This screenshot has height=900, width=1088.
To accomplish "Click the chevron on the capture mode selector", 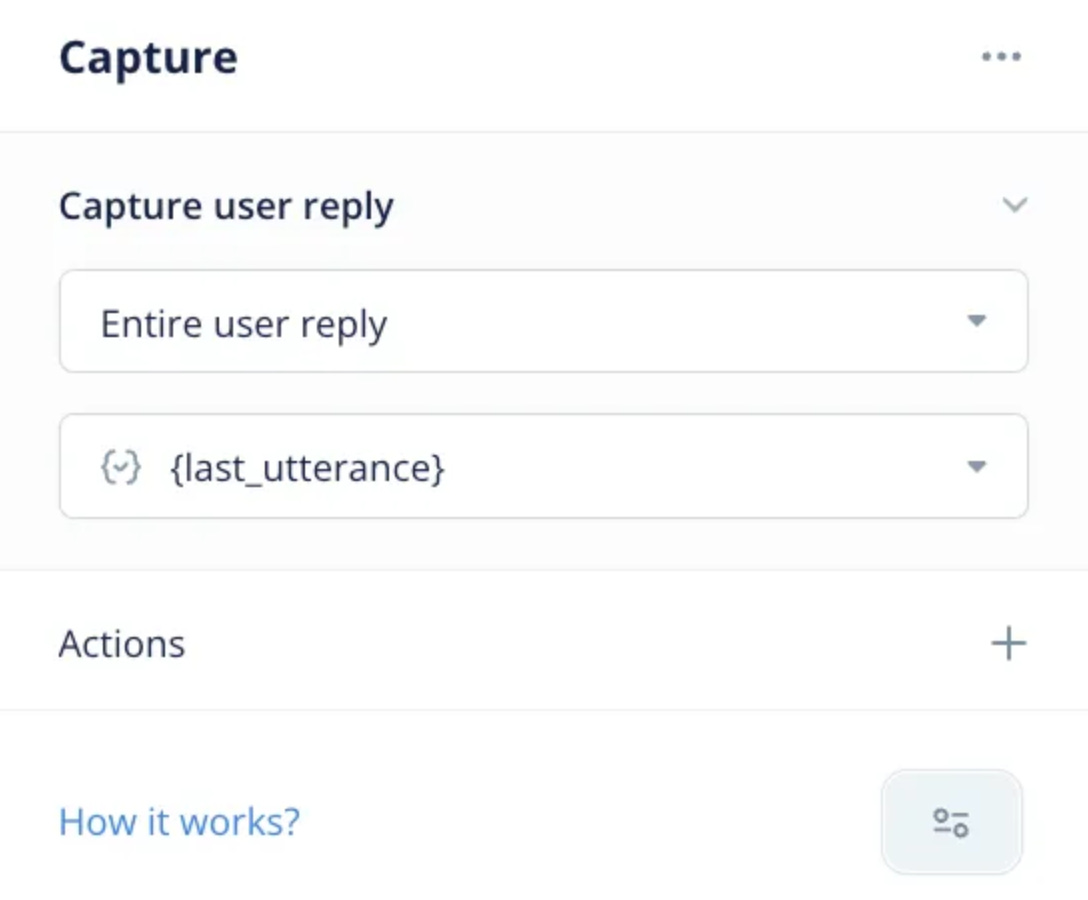I will pyautogui.click(x=978, y=322).
